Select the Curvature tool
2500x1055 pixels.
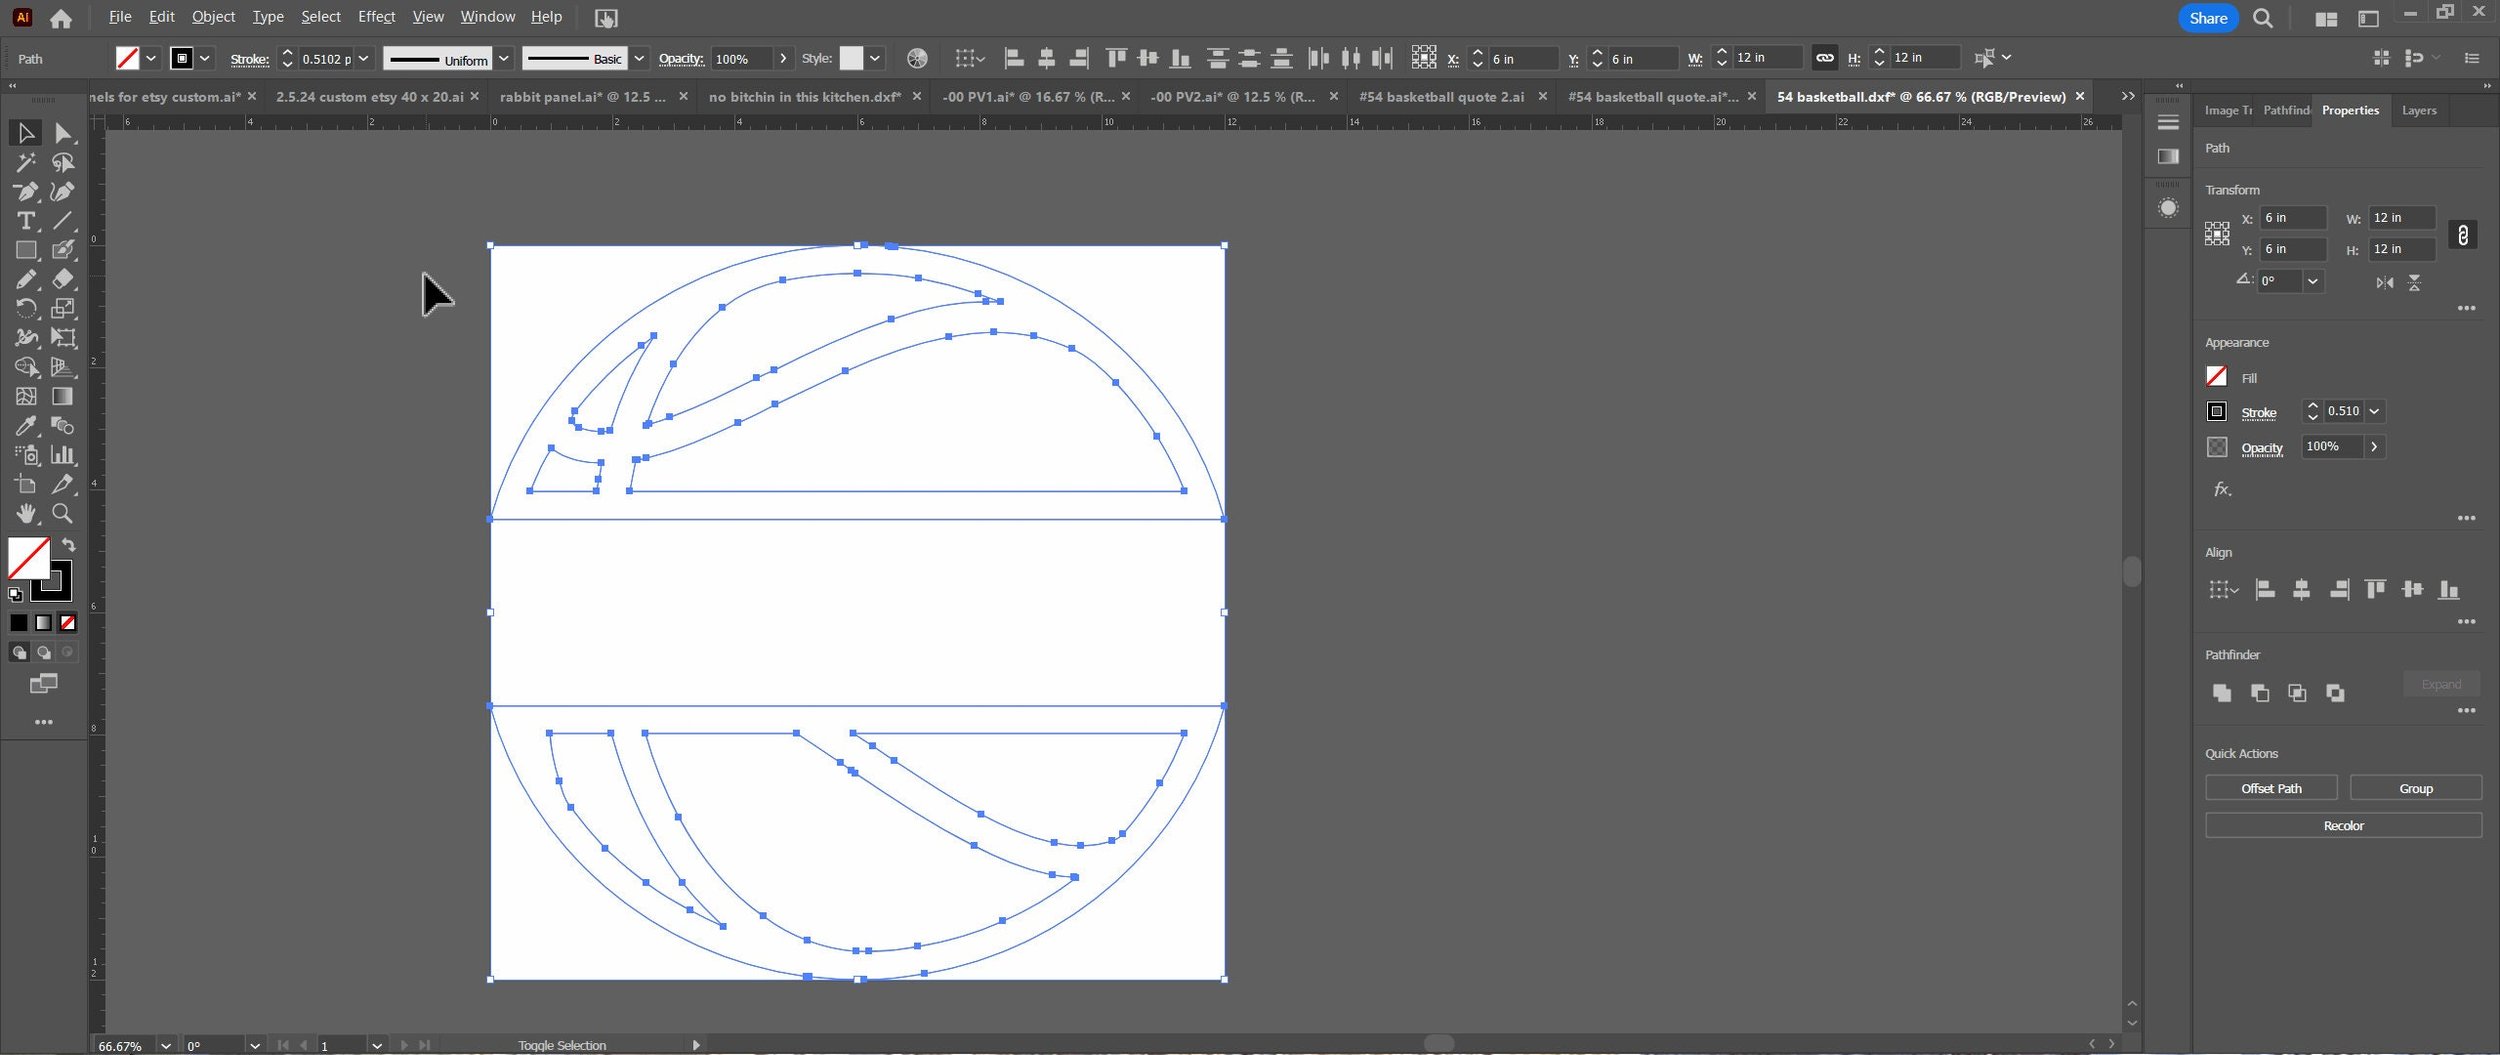[63, 191]
